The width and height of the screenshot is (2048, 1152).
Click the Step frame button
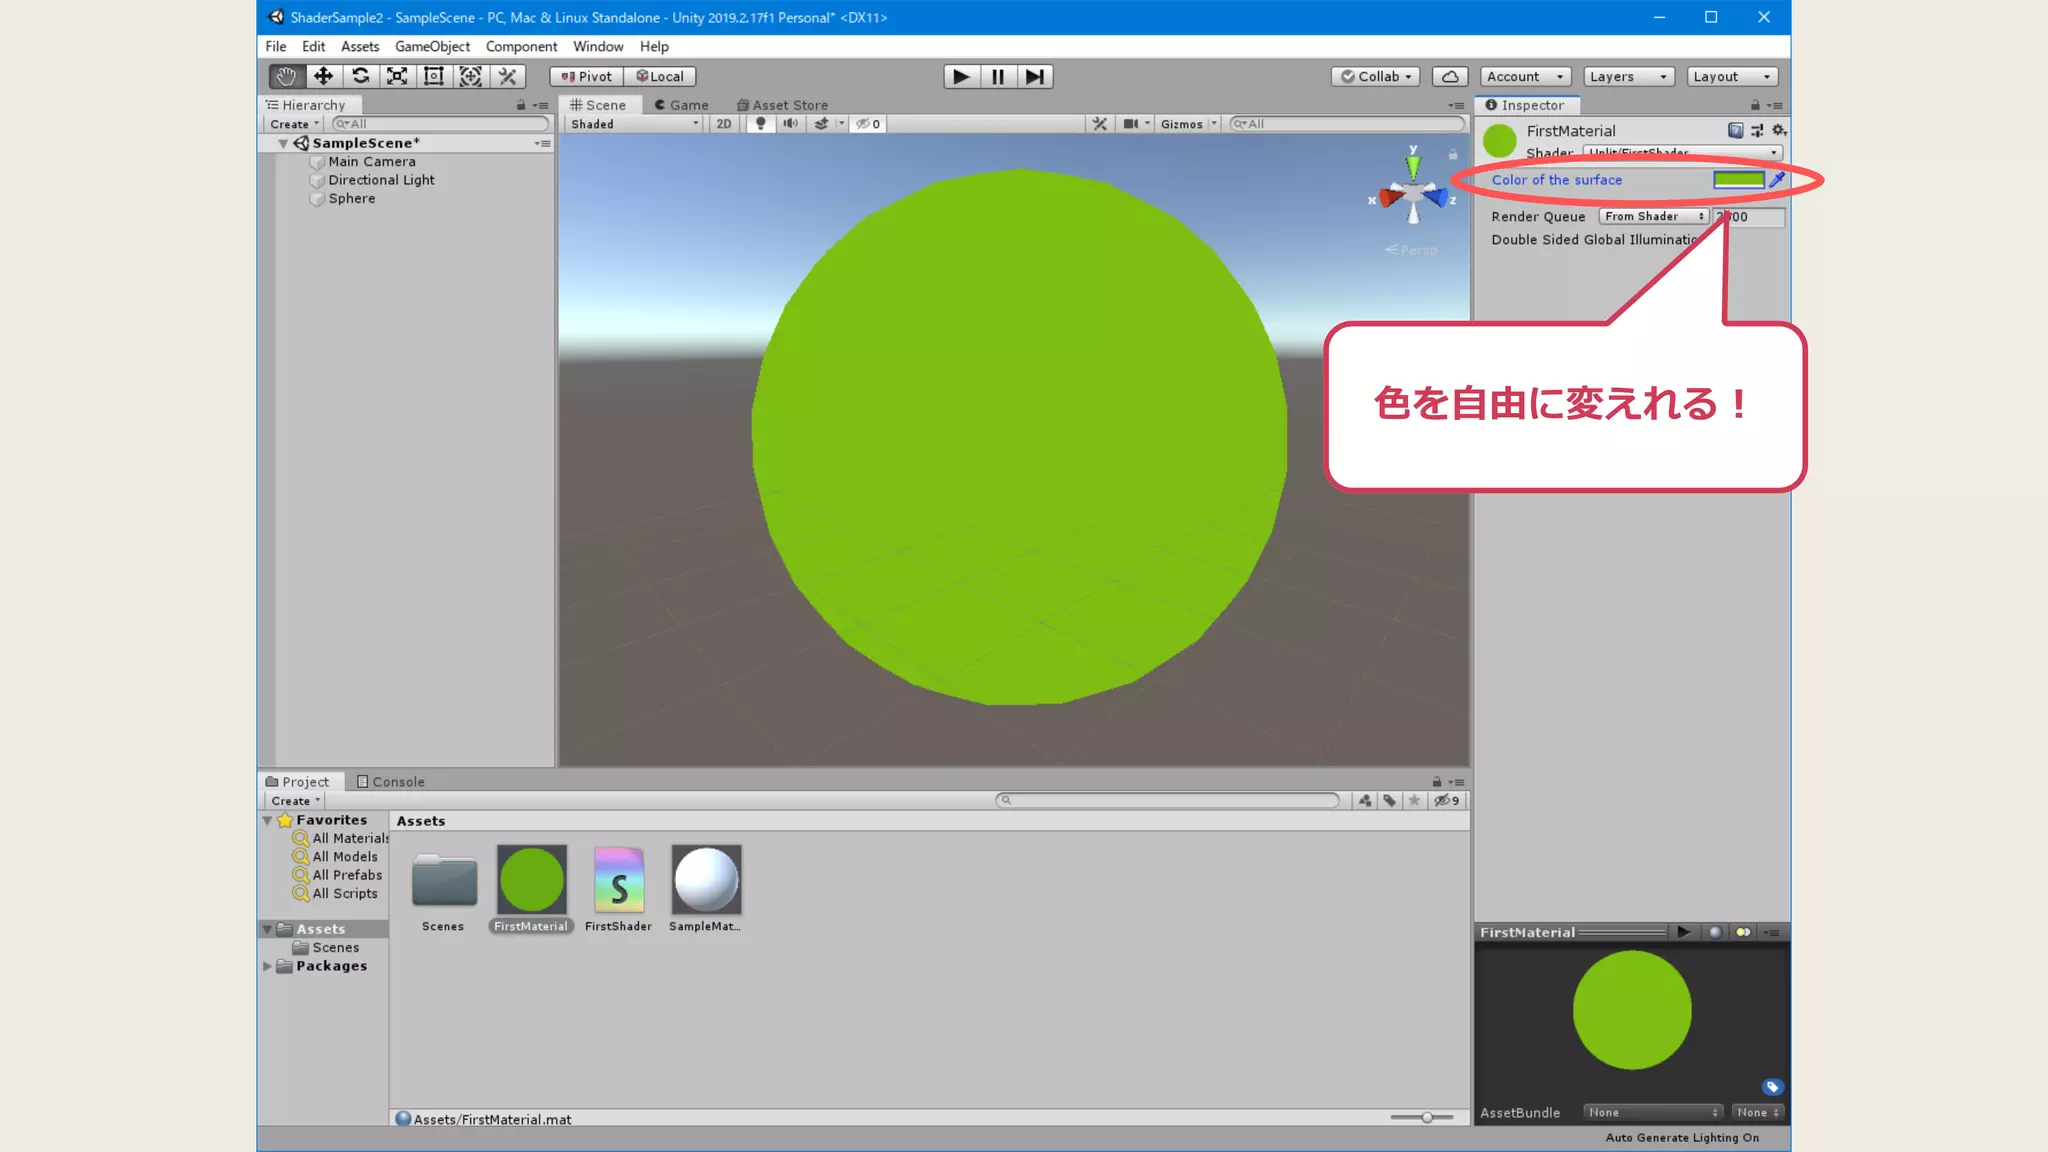pos(1035,76)
